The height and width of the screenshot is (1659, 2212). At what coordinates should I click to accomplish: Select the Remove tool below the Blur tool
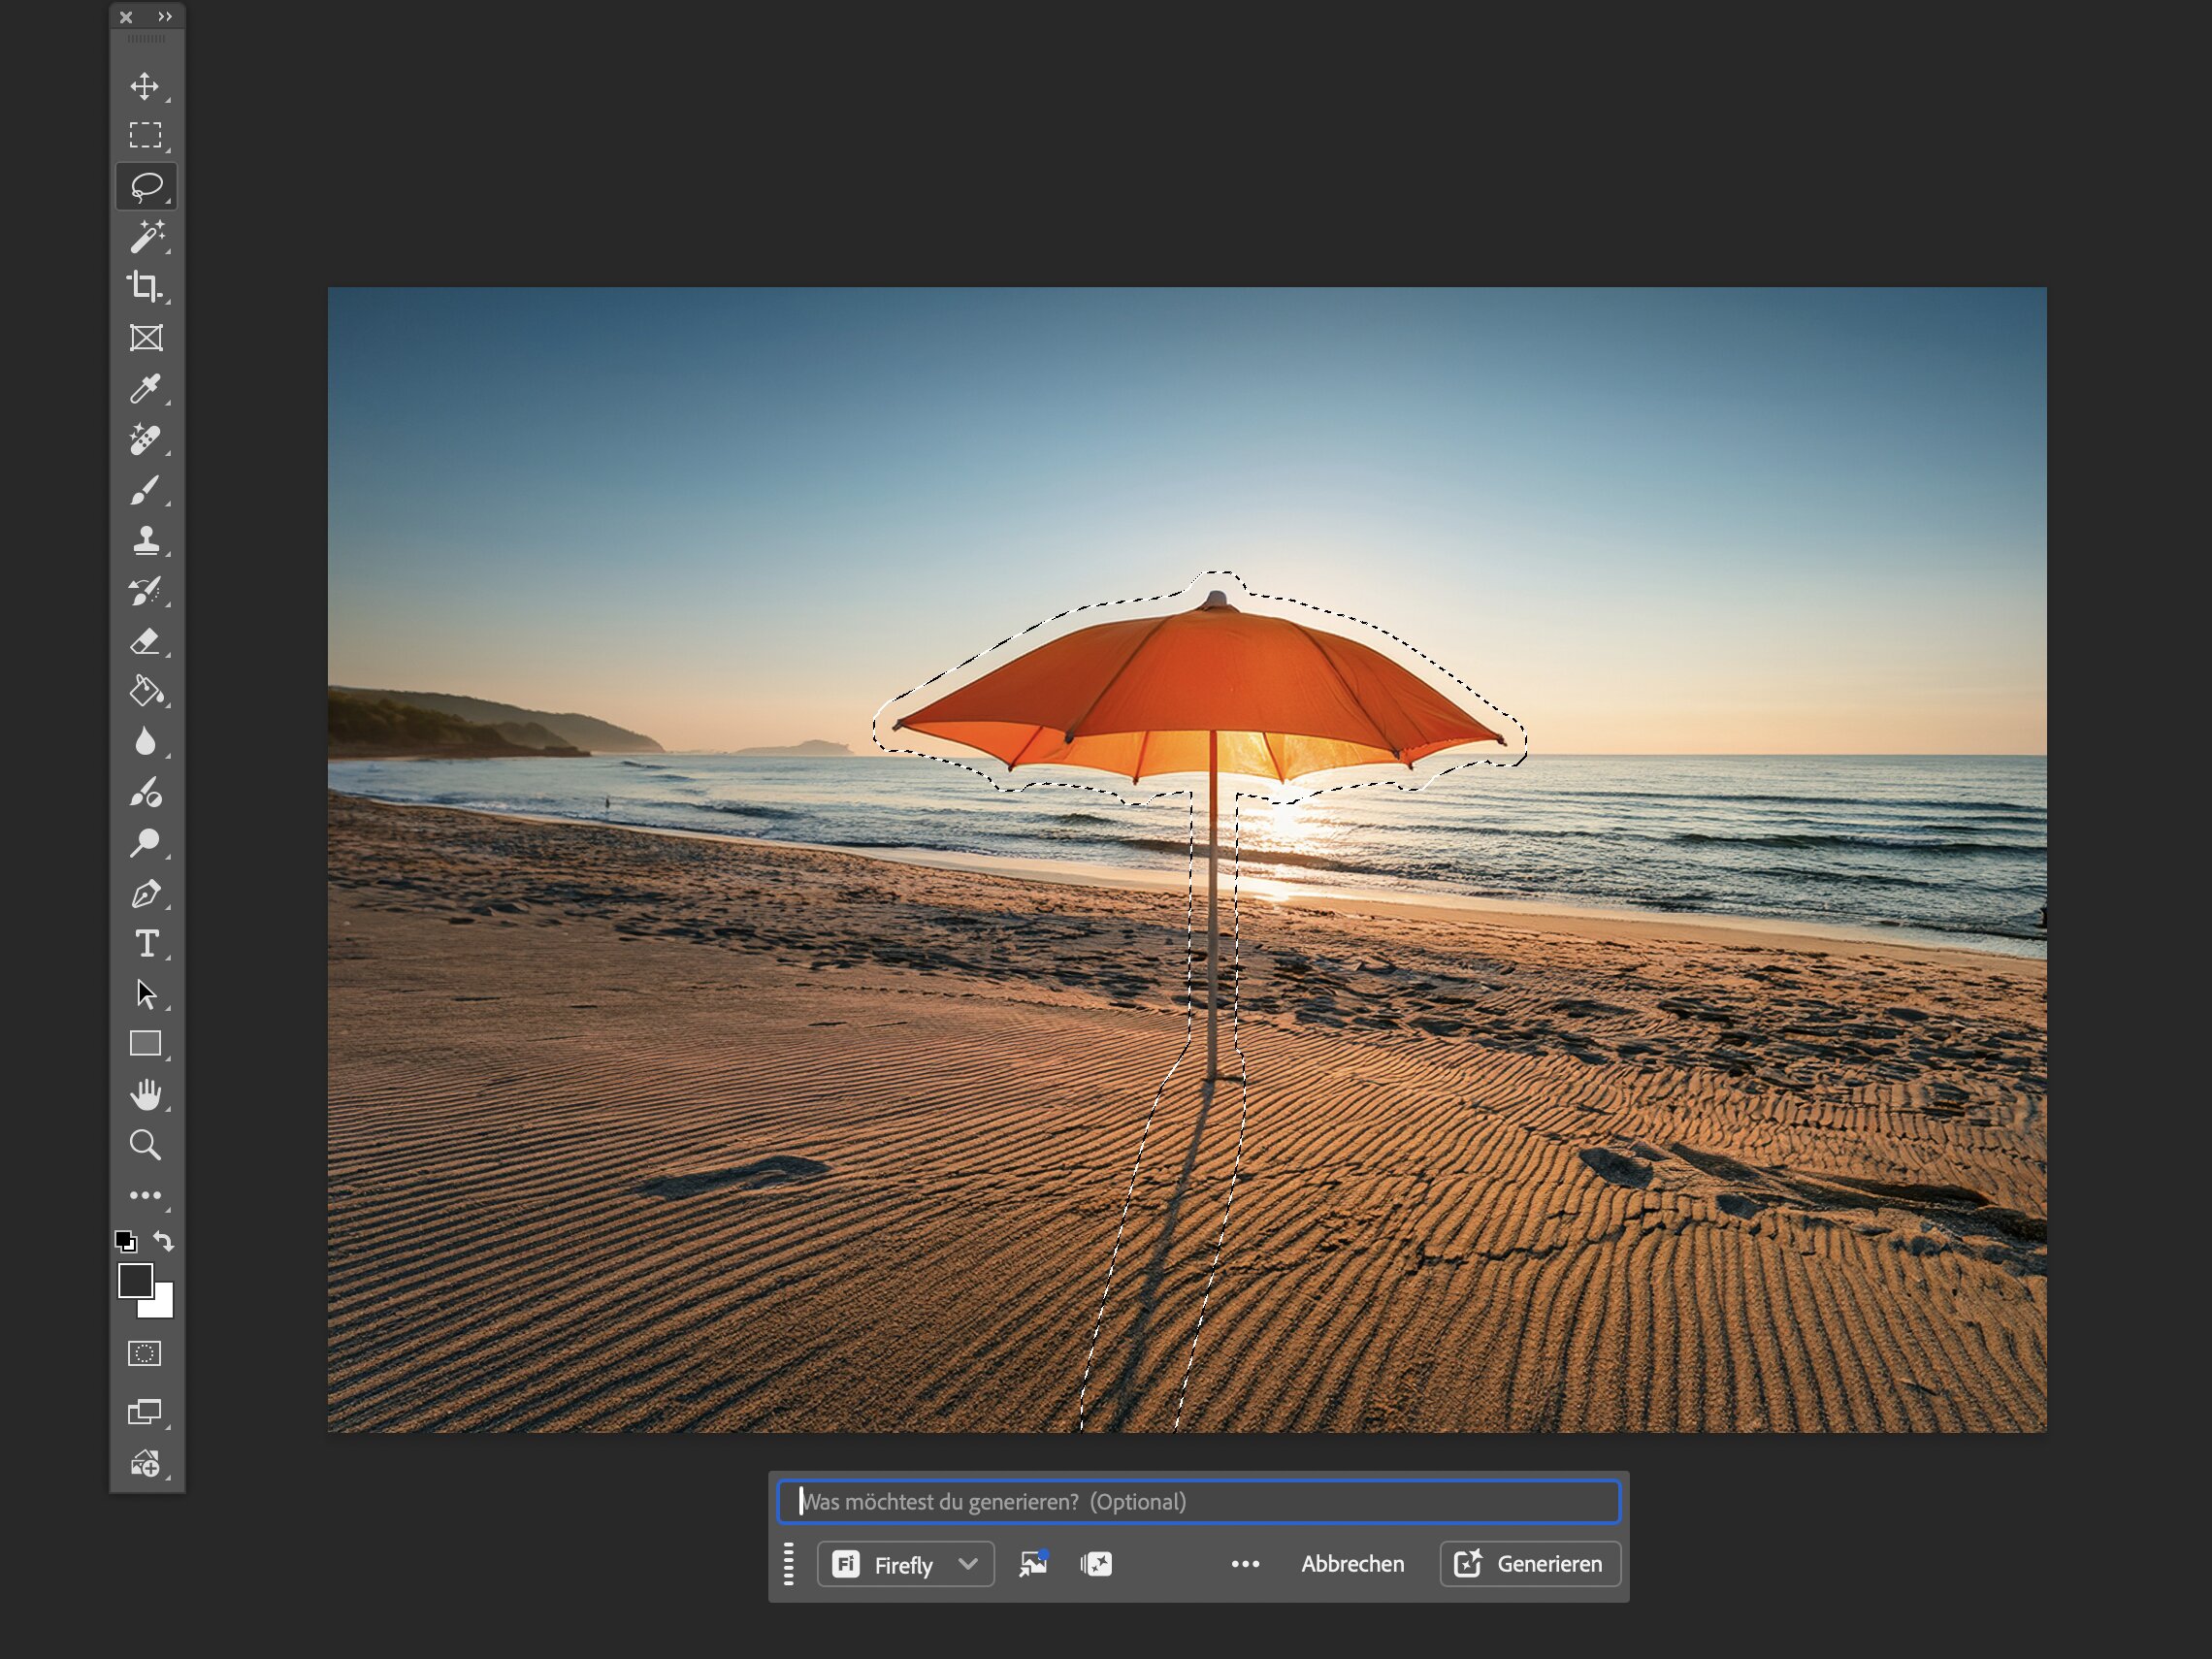point(145,794)
